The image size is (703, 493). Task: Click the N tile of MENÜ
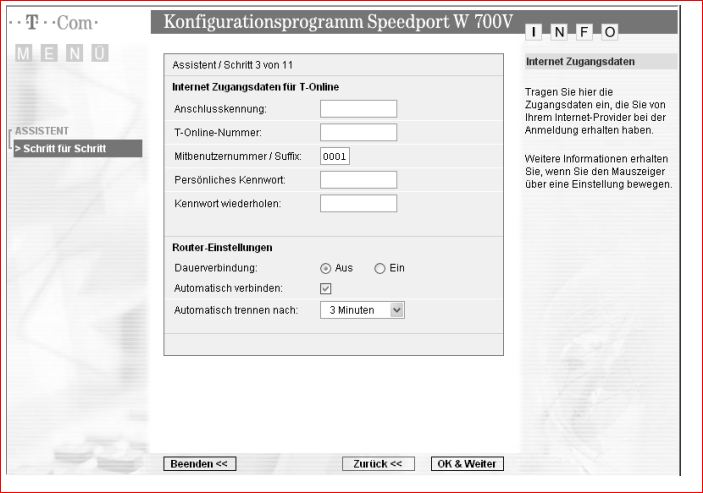[74, 53]
